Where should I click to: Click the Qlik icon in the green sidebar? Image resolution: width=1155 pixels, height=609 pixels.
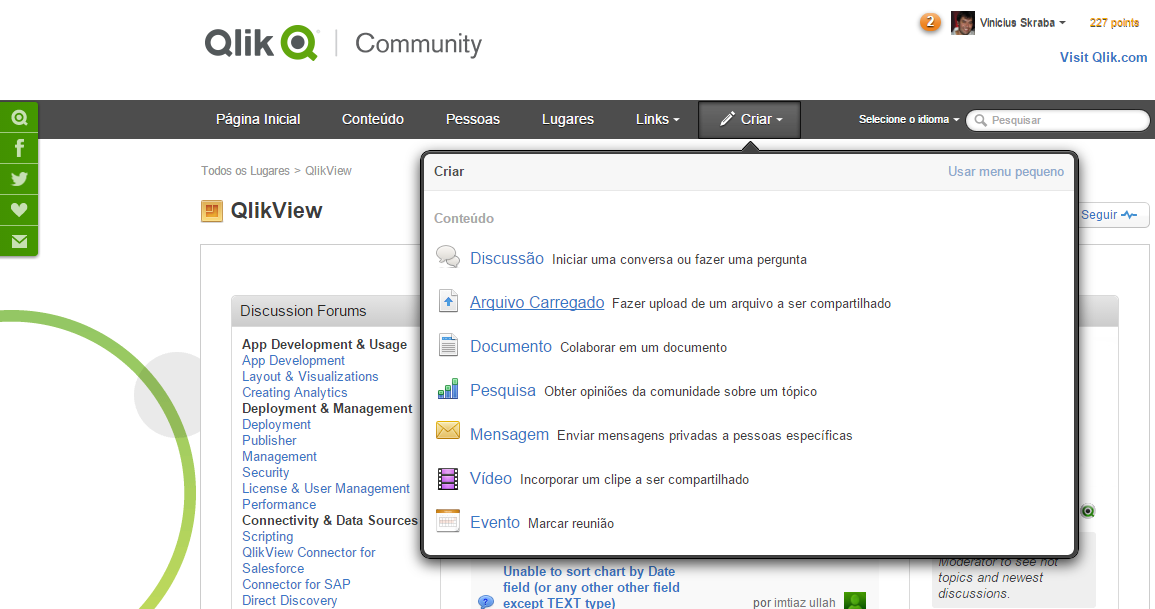tap(19, 118)
